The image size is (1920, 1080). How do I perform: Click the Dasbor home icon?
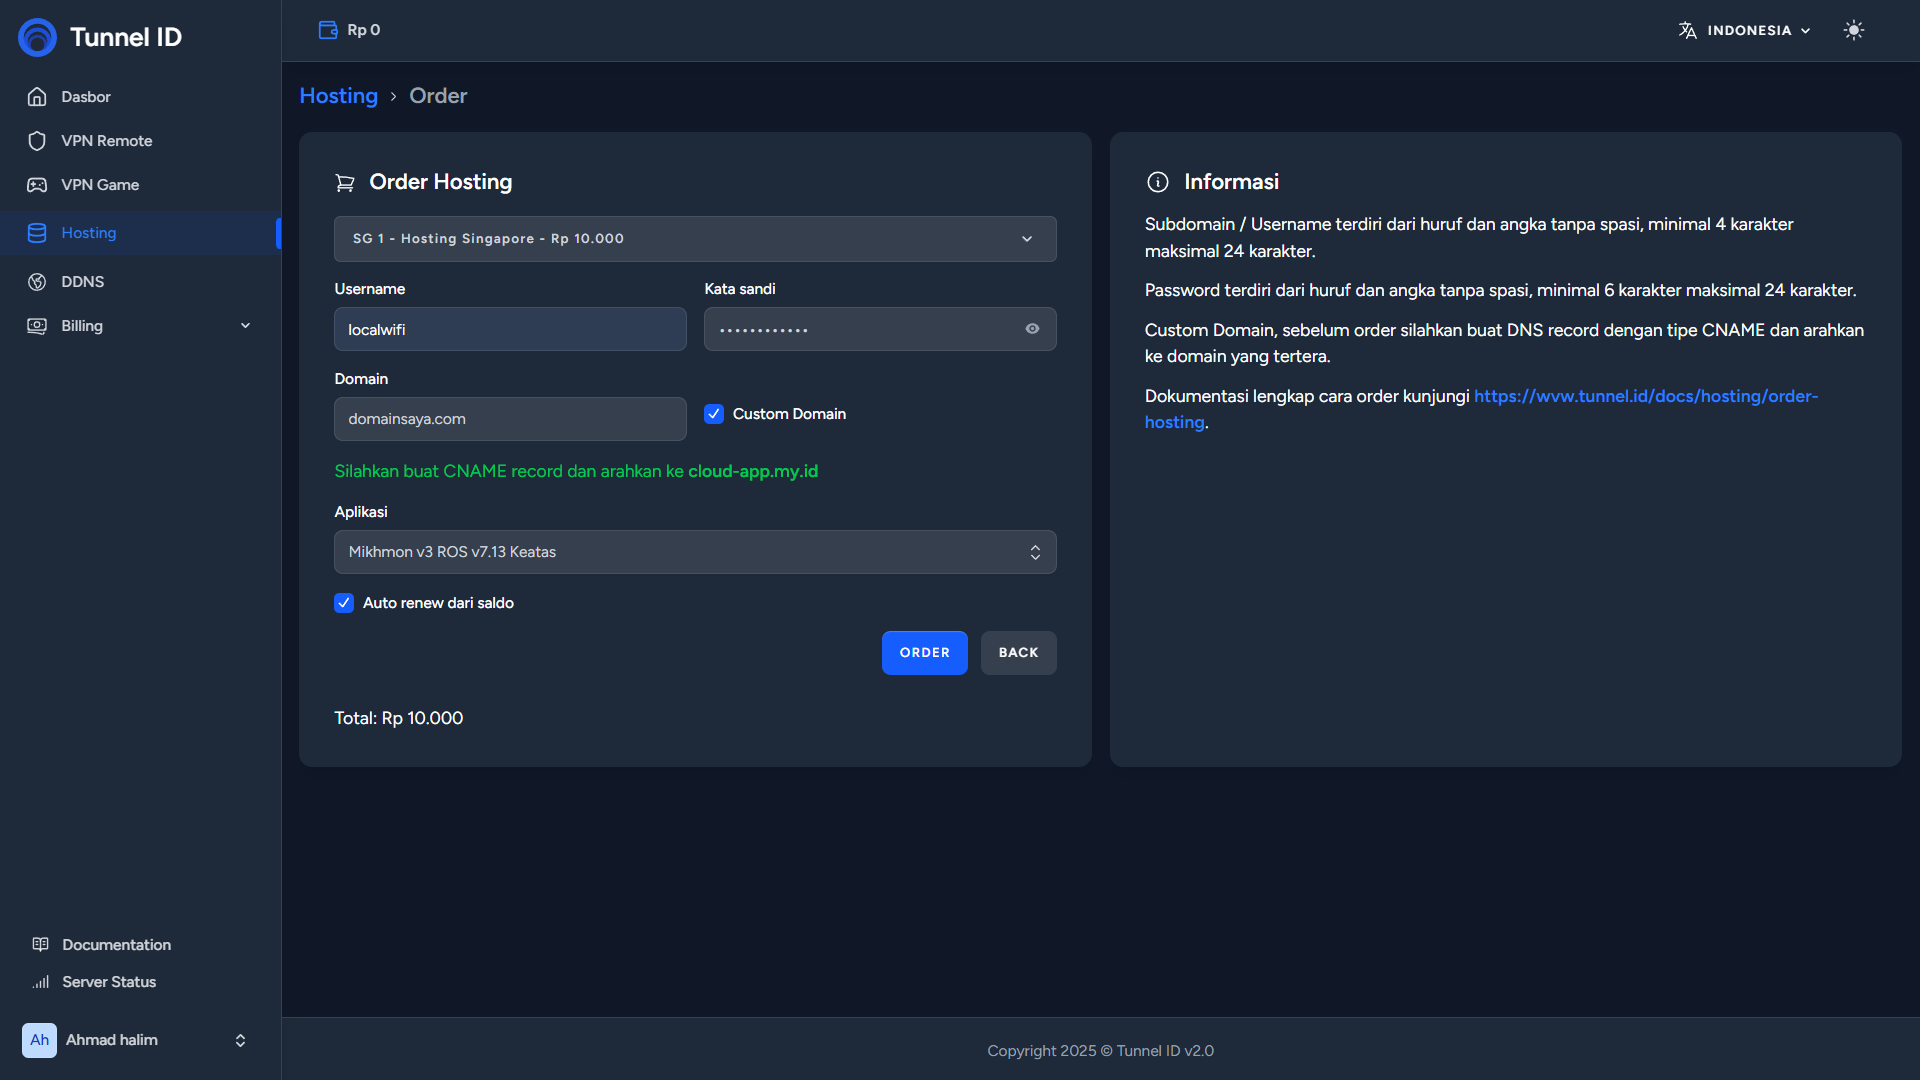point(37,97)
